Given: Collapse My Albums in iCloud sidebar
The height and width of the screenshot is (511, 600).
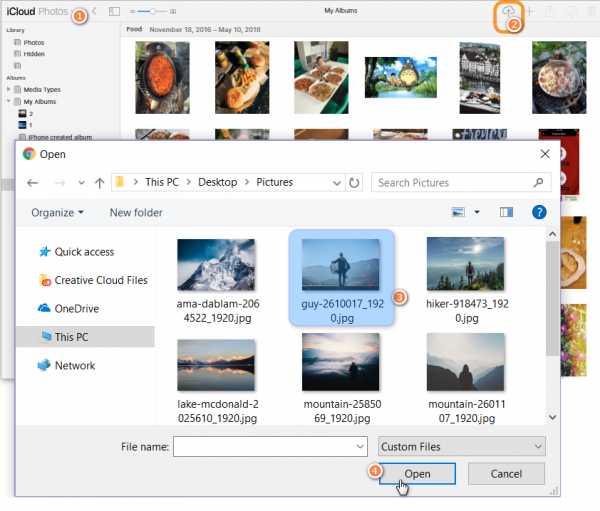Looking at the screenshot, I should coord(8,101).
